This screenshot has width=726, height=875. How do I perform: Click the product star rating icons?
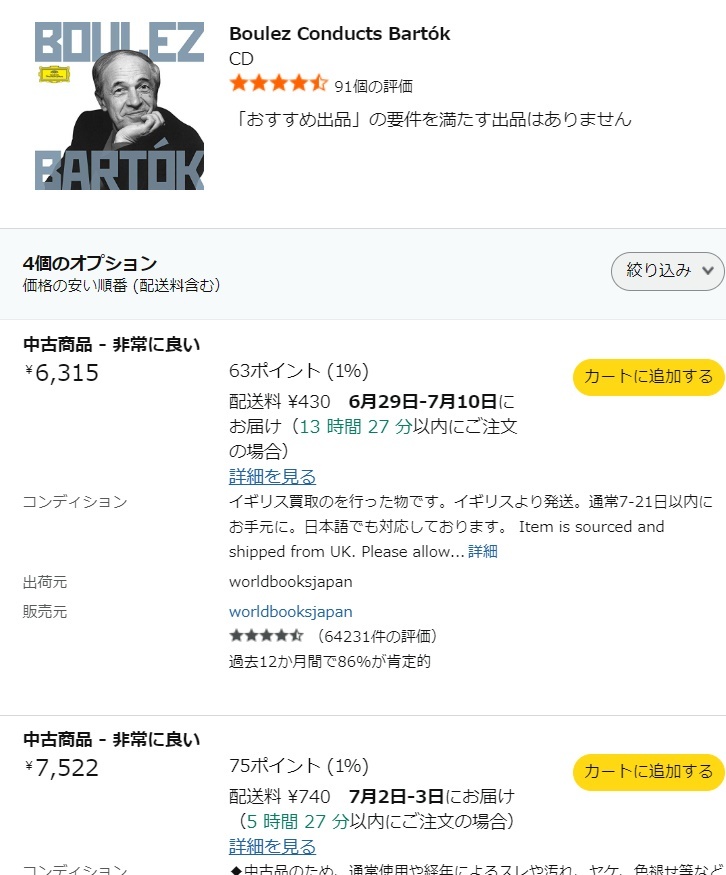click(278, 84)
